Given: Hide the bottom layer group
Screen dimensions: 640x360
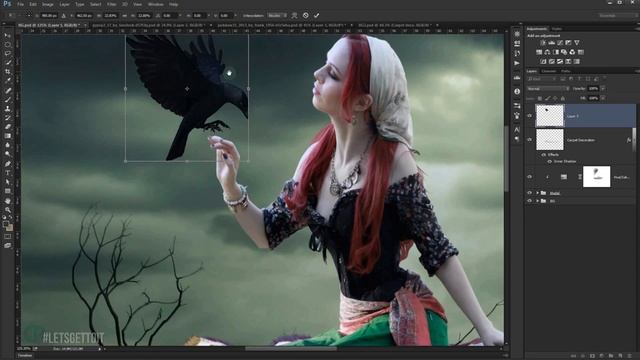Looking at the screenshot, I should pos(530,201).
